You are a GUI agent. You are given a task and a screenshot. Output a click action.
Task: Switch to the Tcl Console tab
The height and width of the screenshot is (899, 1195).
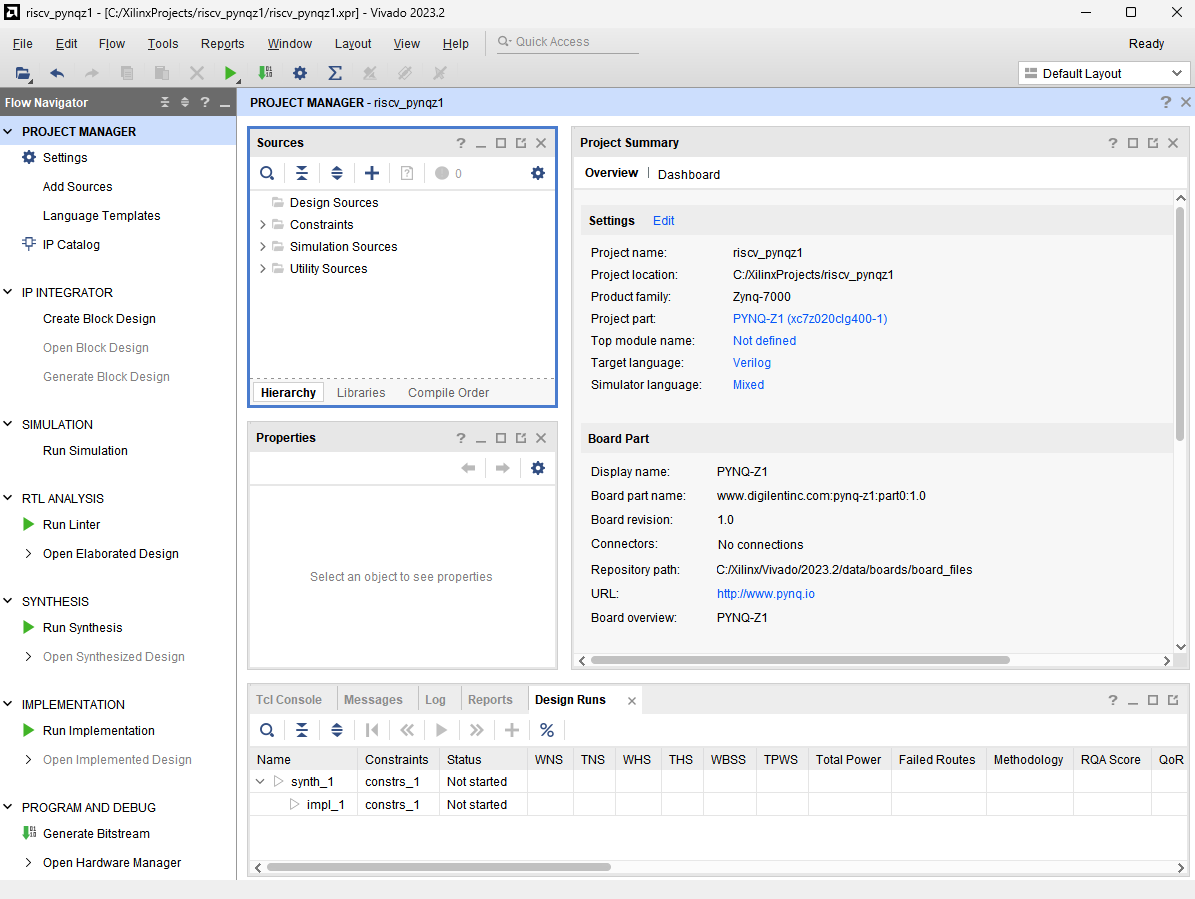coord(289,700)
